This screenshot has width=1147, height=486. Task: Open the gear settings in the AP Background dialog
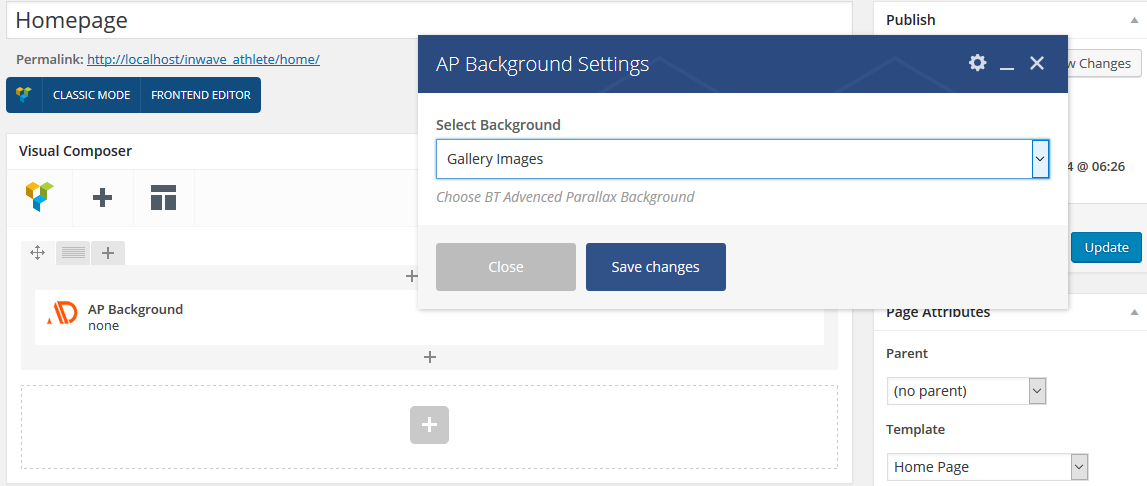pos(977,63)
